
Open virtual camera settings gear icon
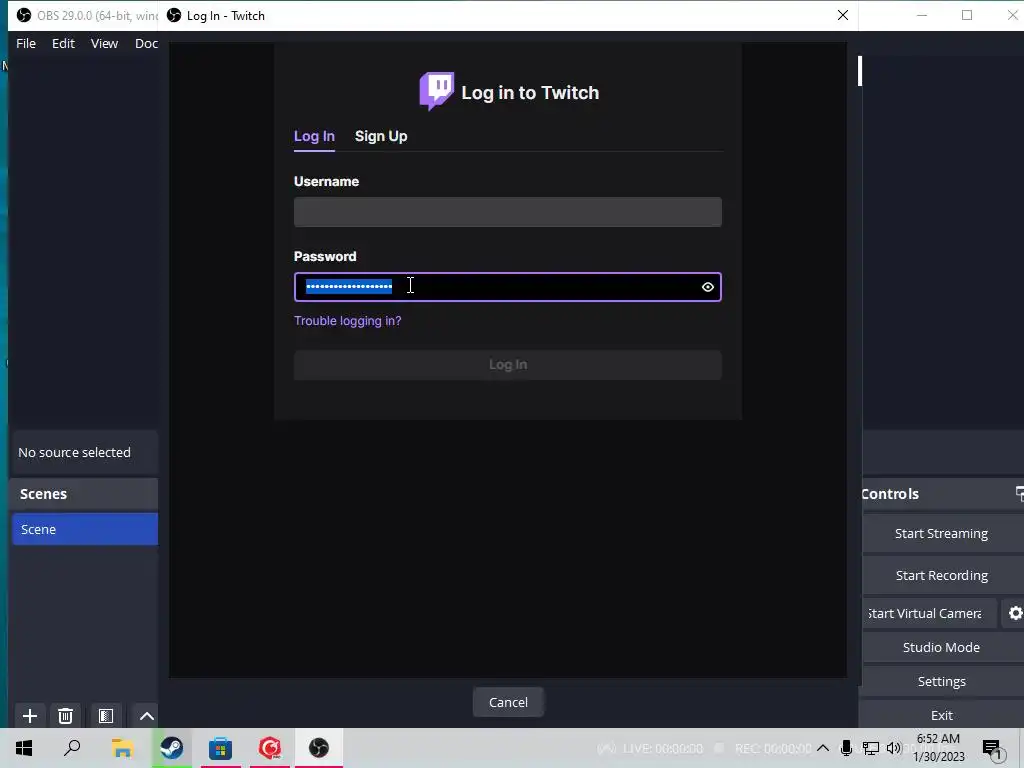point(1015,613)
